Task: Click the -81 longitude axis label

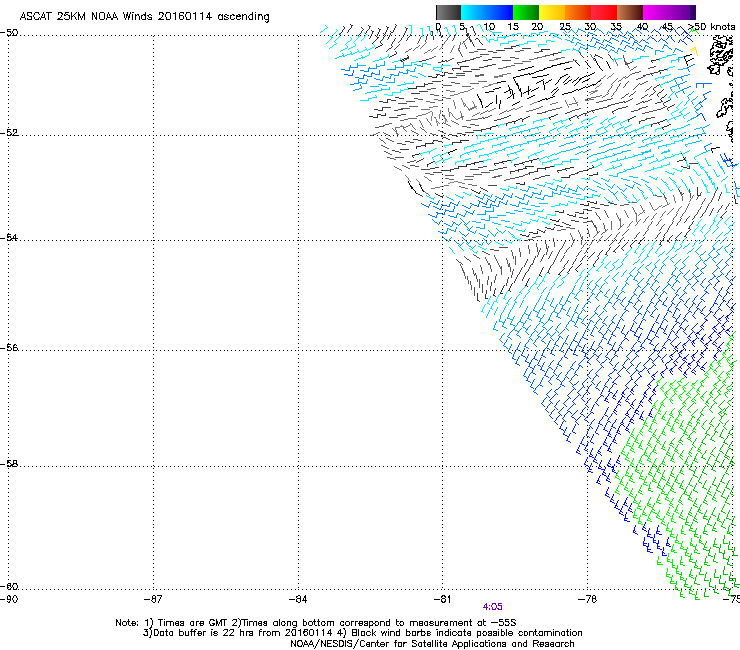Action: pyautogui.click(x=442, y=599)
